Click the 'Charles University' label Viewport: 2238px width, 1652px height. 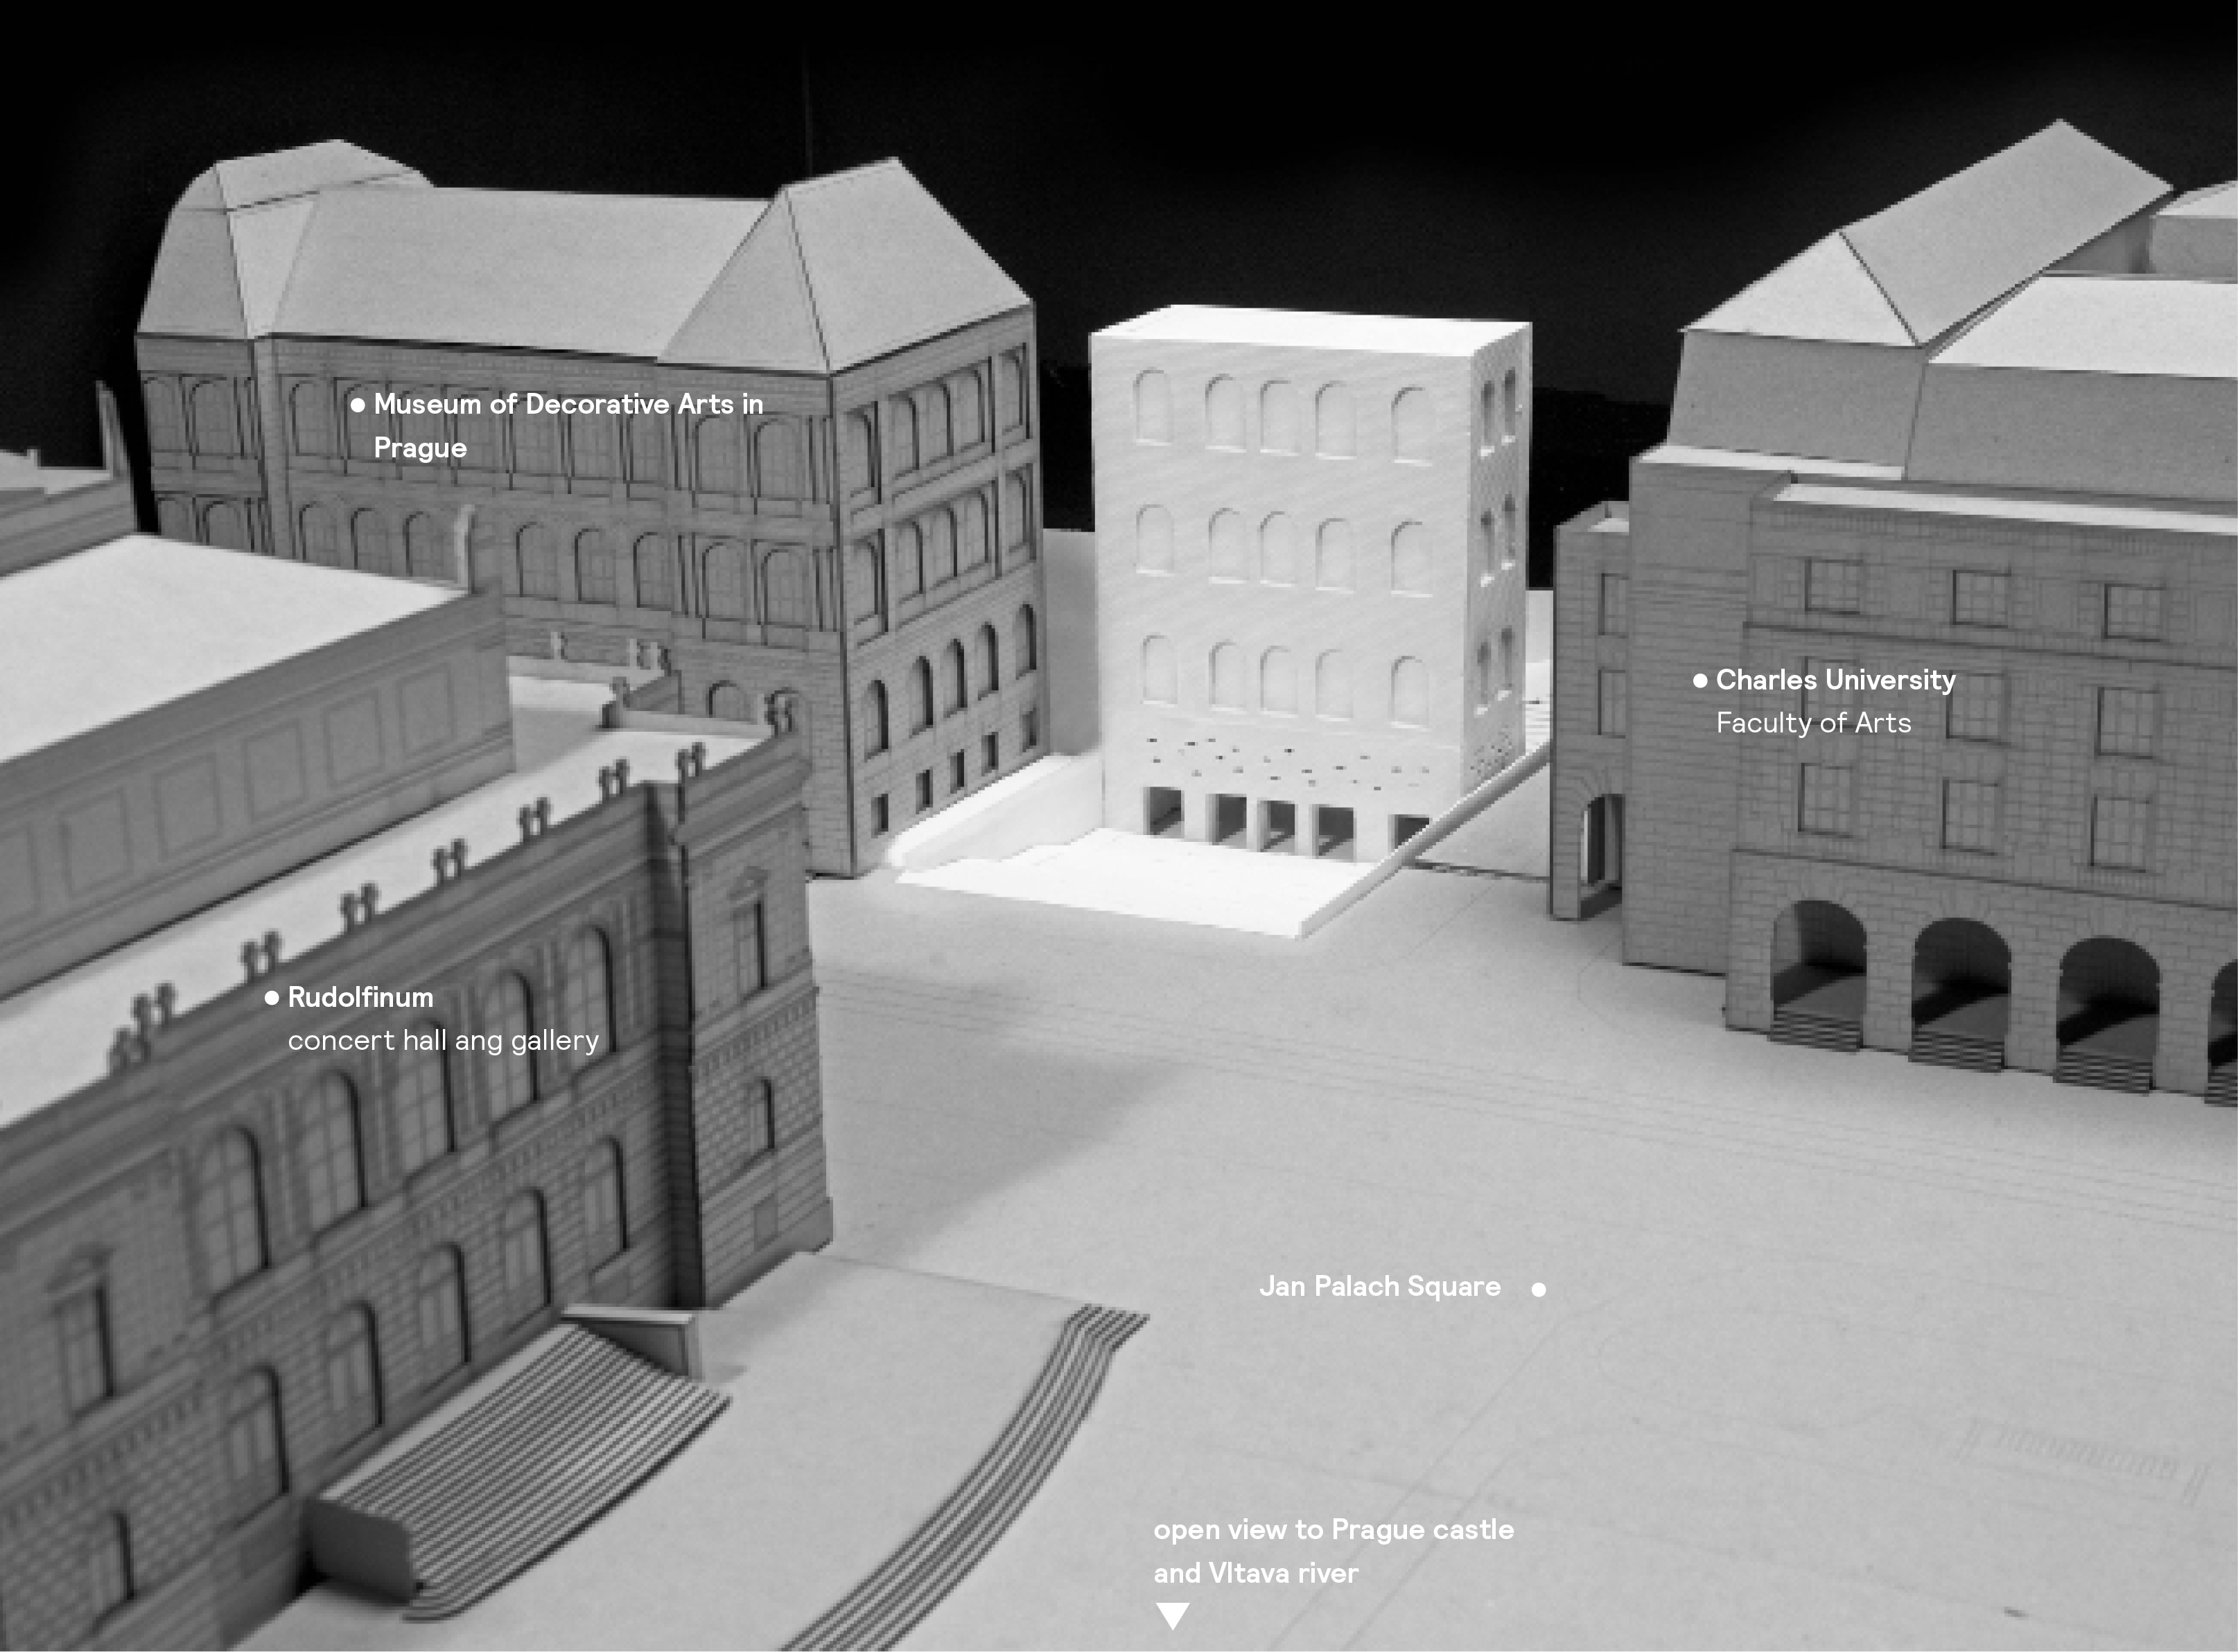click(x=1836, y=680)
